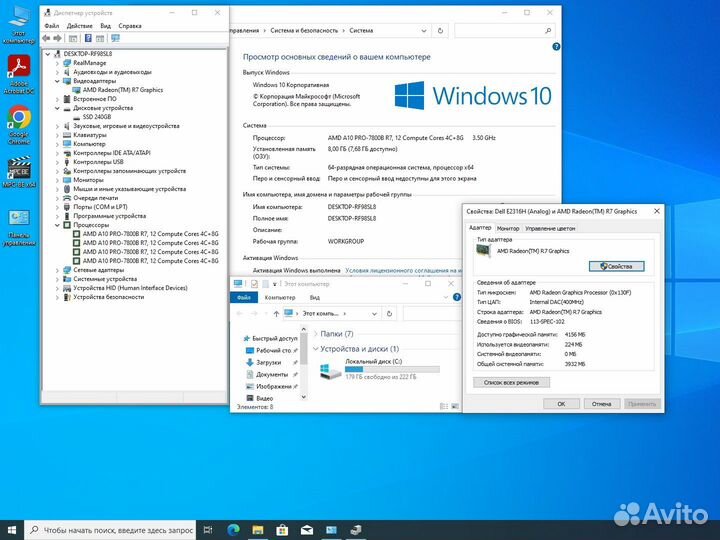Open File Explorer from the taskbar
720x540 pixels.
[x=258, y=530]
